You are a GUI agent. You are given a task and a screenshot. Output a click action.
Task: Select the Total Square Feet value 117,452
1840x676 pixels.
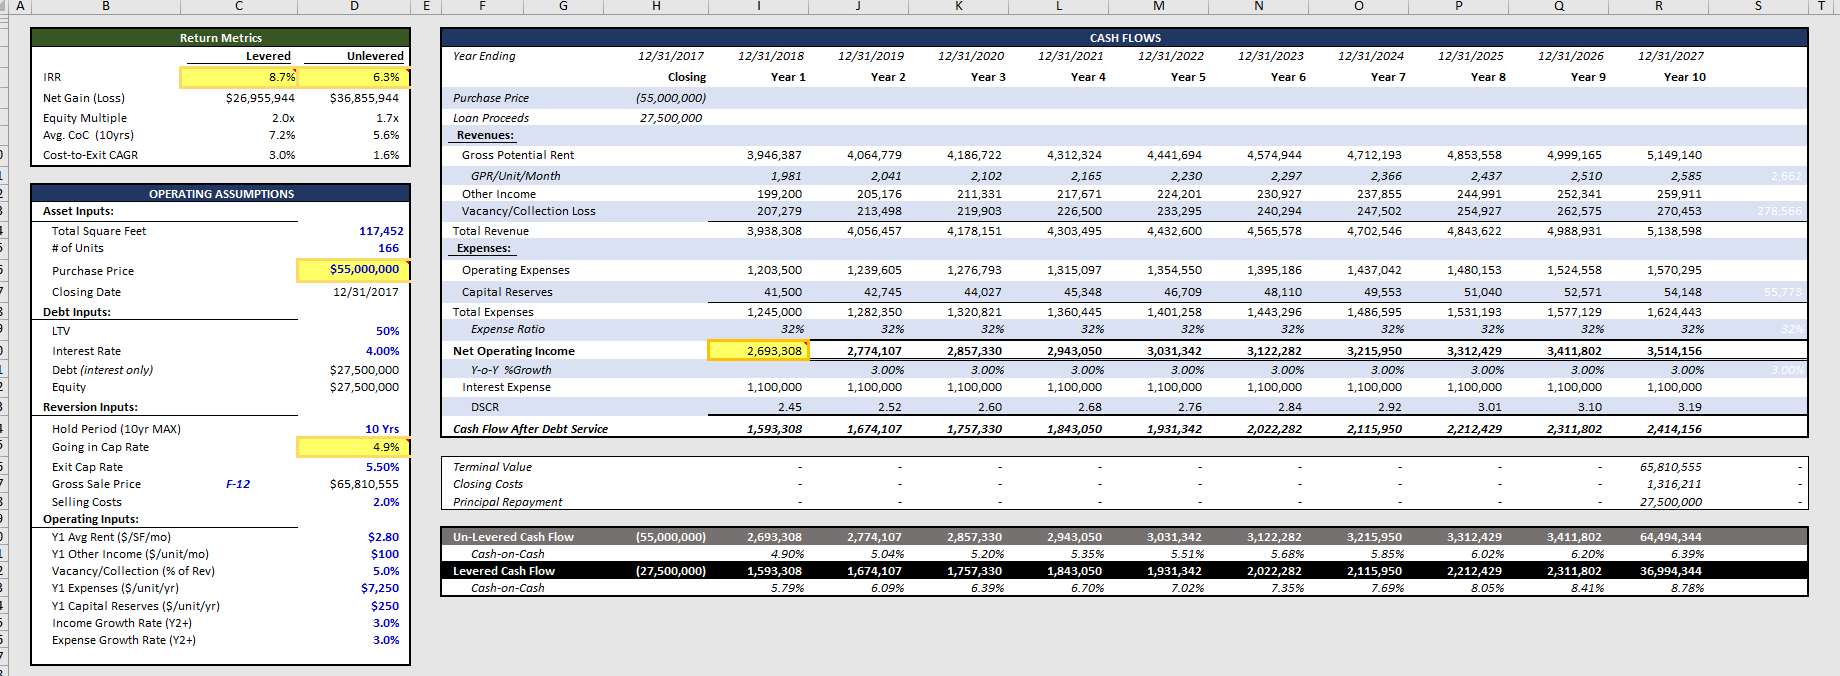click(381, 231)
